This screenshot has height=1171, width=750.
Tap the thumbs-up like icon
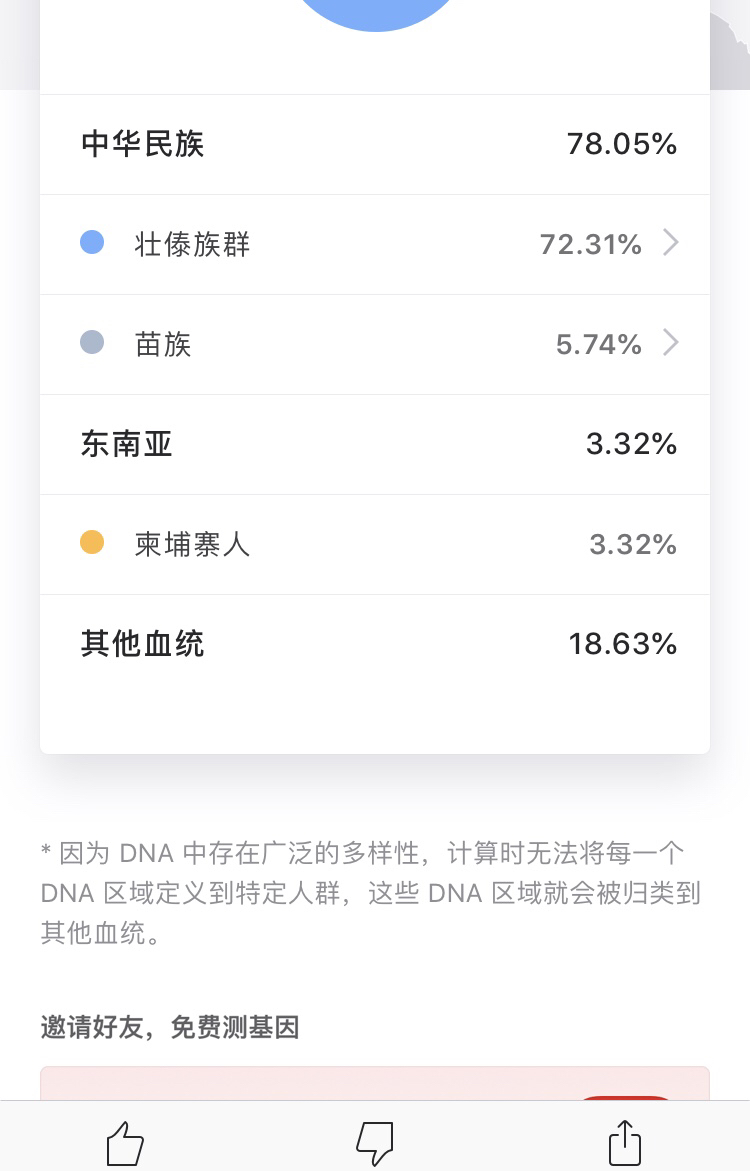click(125, 1143)
